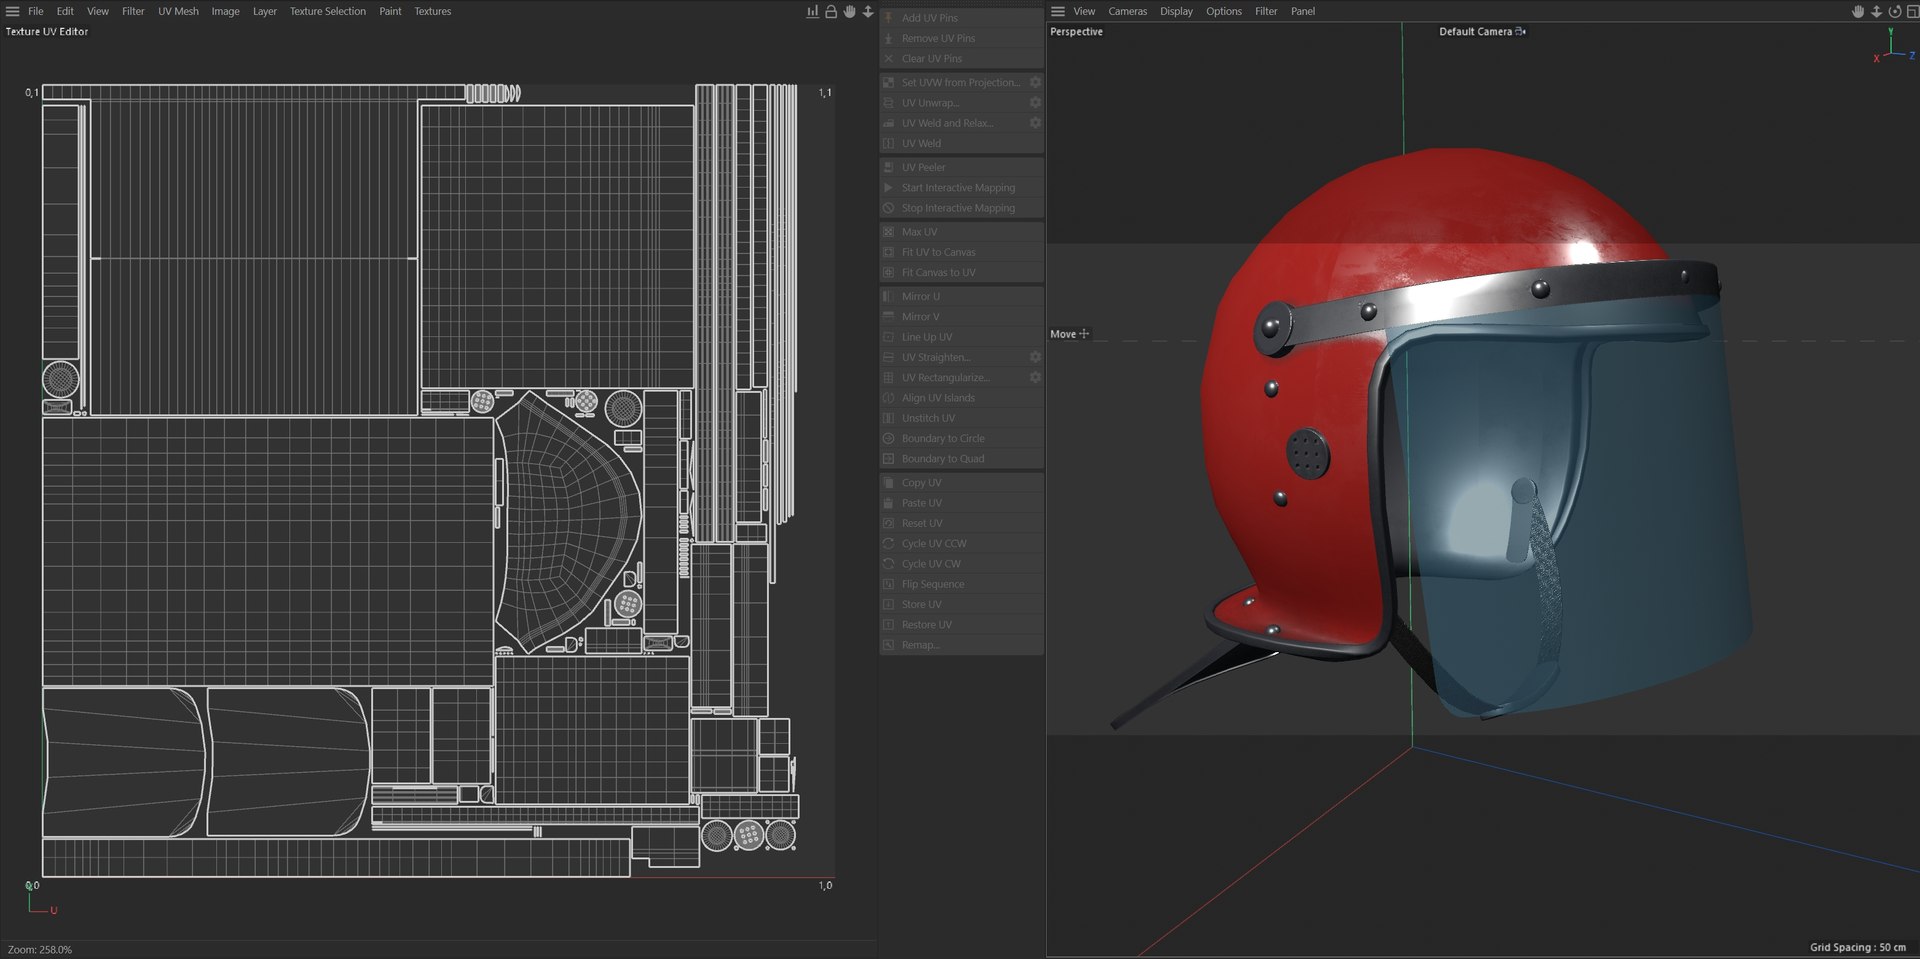Click the Mirror U icon
This screenshot has height=959, width=1920.
click(x=888, y=296)
